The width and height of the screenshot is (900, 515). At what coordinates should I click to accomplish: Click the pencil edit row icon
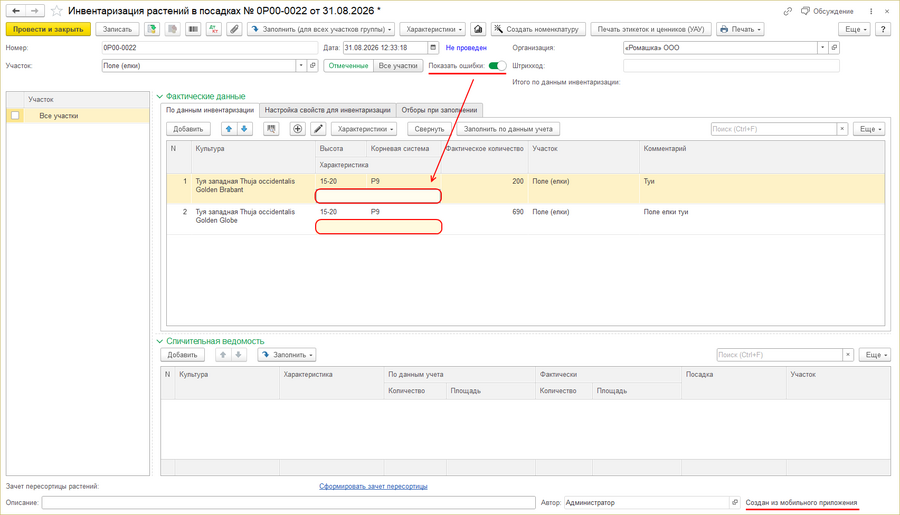click(318, 129)
